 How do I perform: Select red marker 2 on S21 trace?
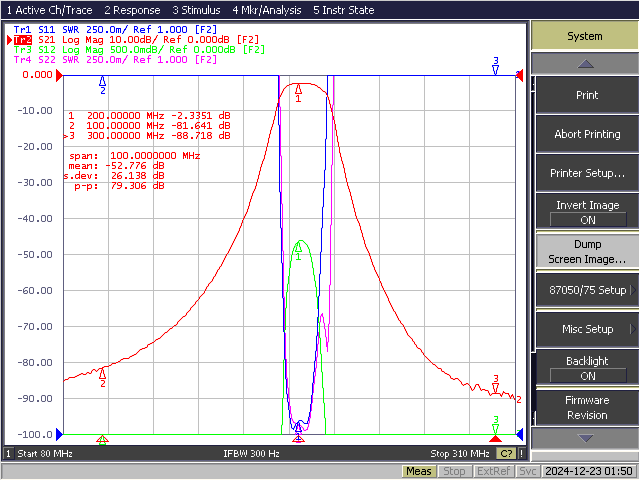[103, 377]
